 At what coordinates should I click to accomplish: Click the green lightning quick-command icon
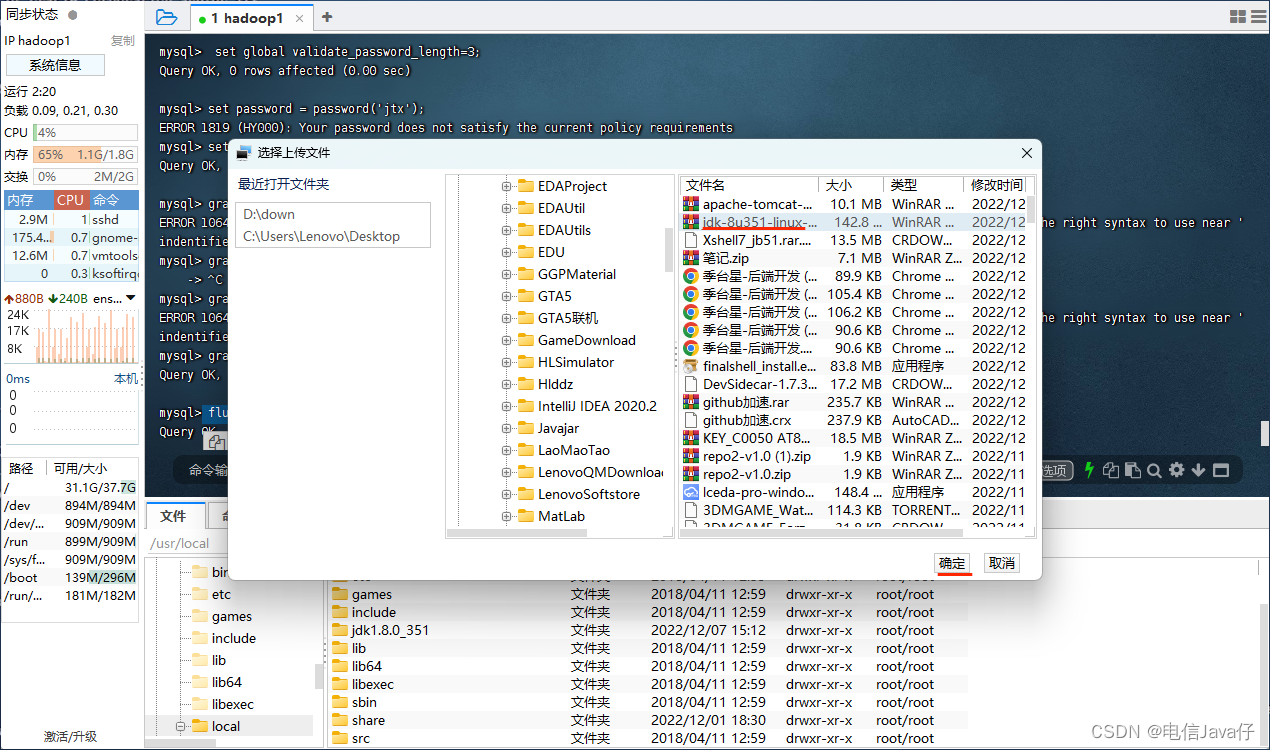pos(1089,470)
